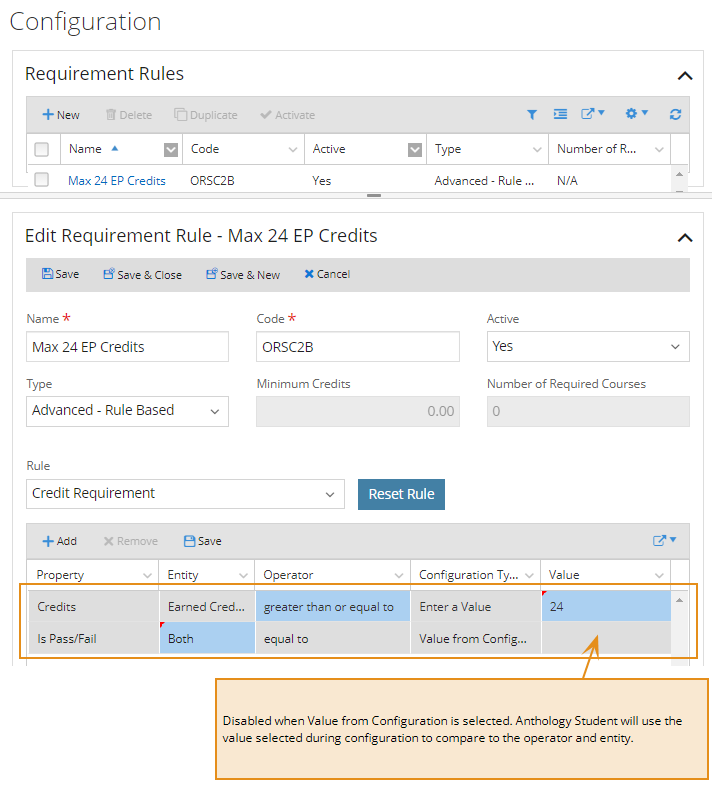Collapse the Edit Requirement Rule panel

pos(685,238)
